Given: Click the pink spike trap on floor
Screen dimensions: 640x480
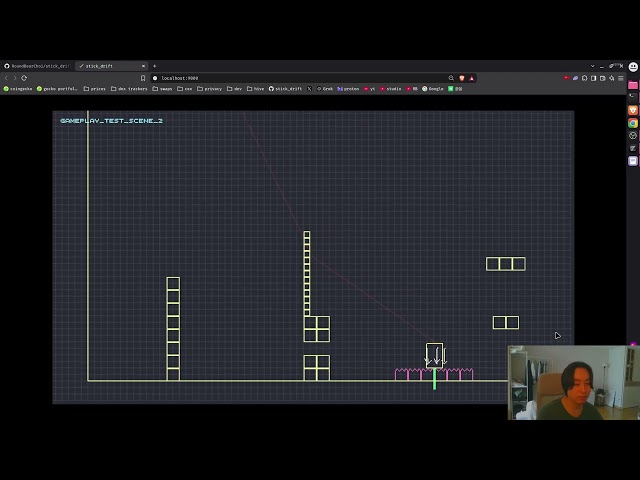Looking at the screenshot, I should coord(434,374).
